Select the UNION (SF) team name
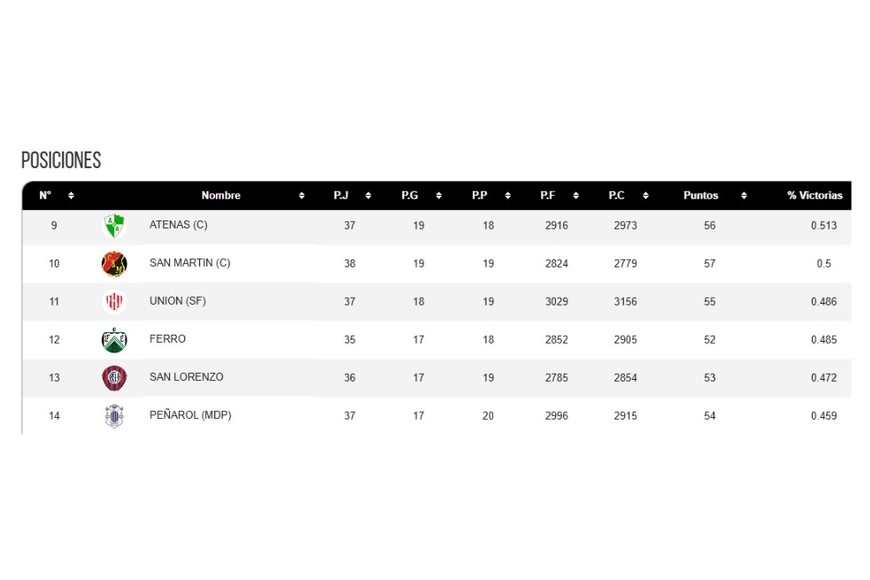Screen dimensions: 870x580 click(x=177, y=301)
